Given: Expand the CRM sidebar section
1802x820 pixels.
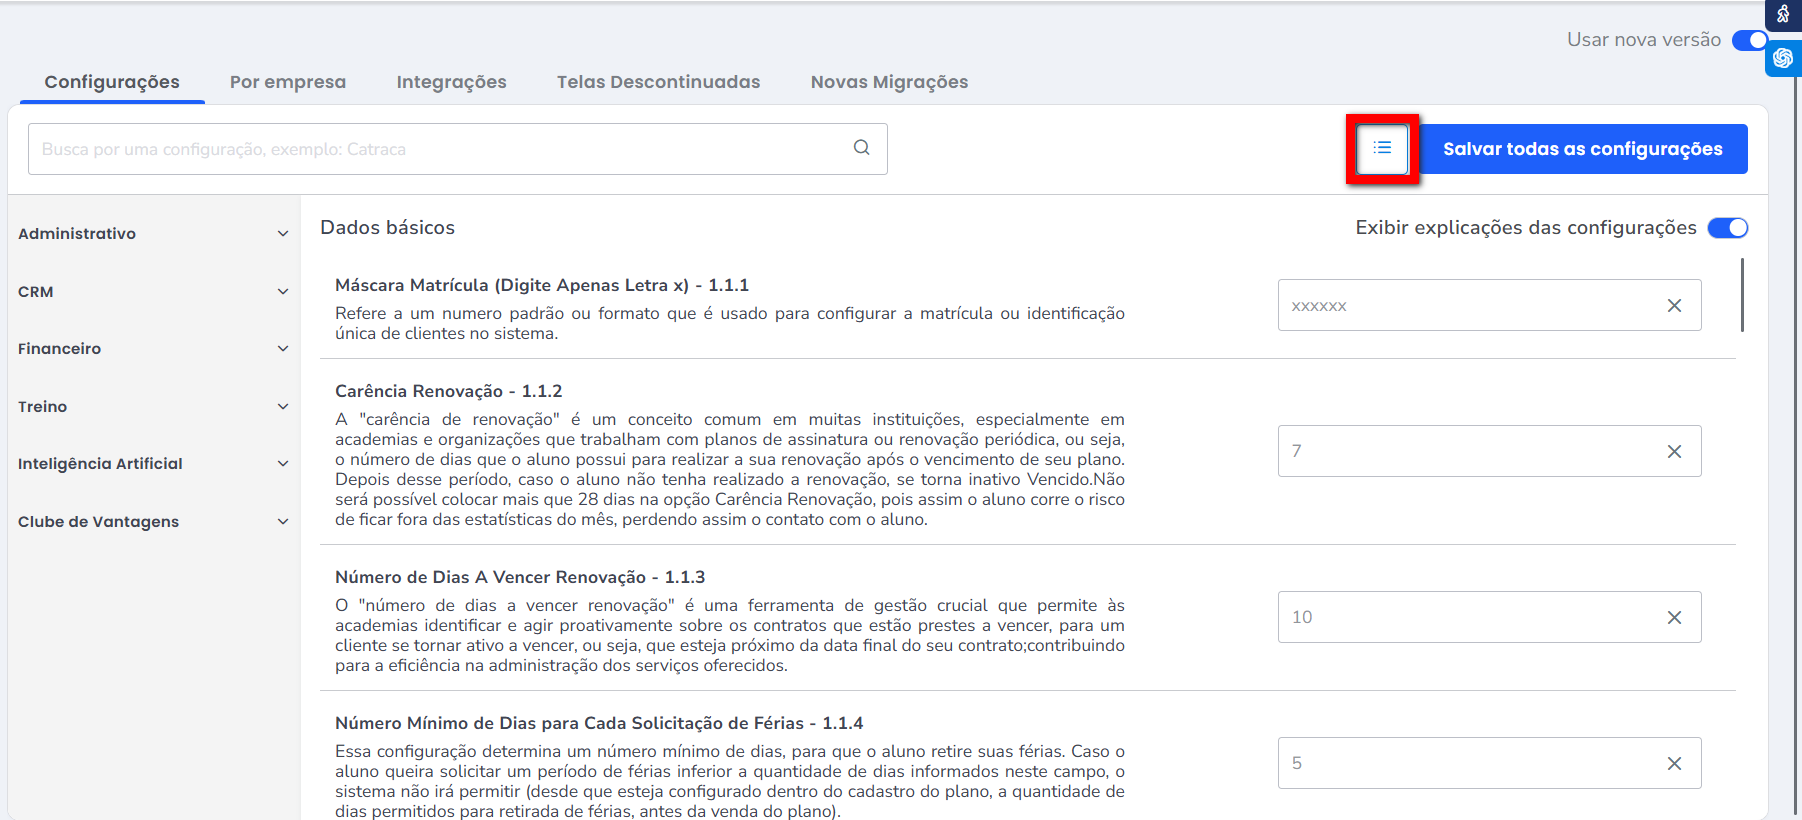Looking at the screenshot, I should click(x=153, y=292).
